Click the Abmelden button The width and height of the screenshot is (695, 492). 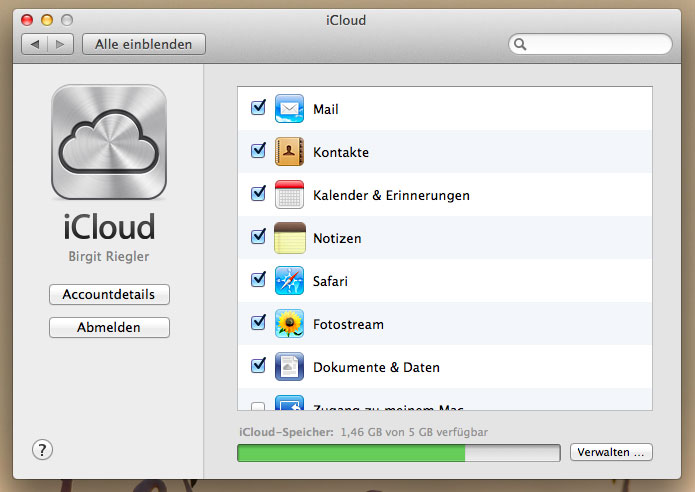click(109, 327)
